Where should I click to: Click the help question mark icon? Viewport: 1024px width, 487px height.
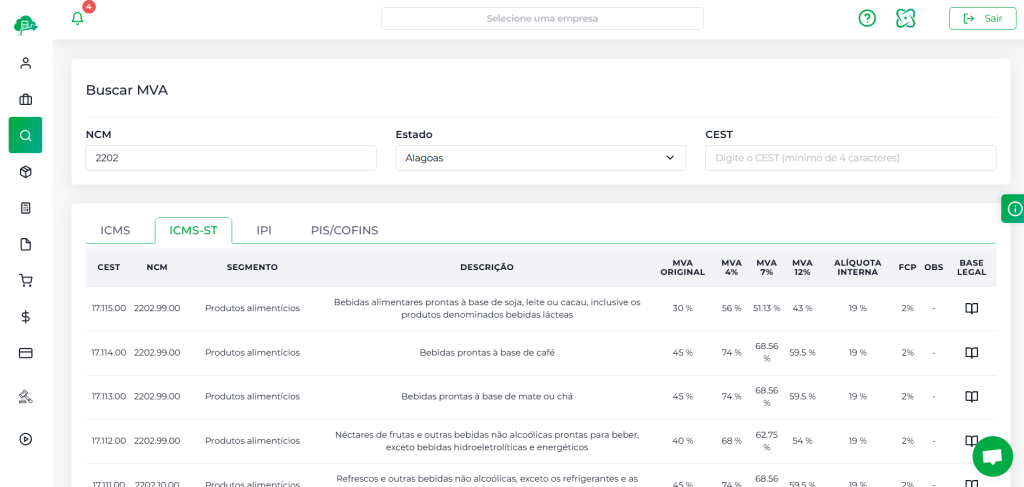tap(867, 18)
